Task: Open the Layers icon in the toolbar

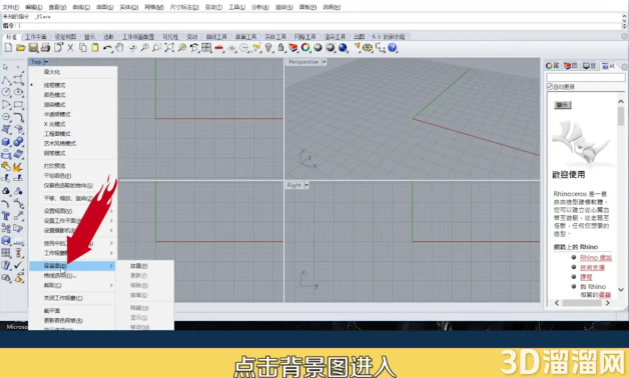Action: tap(293, 48)
